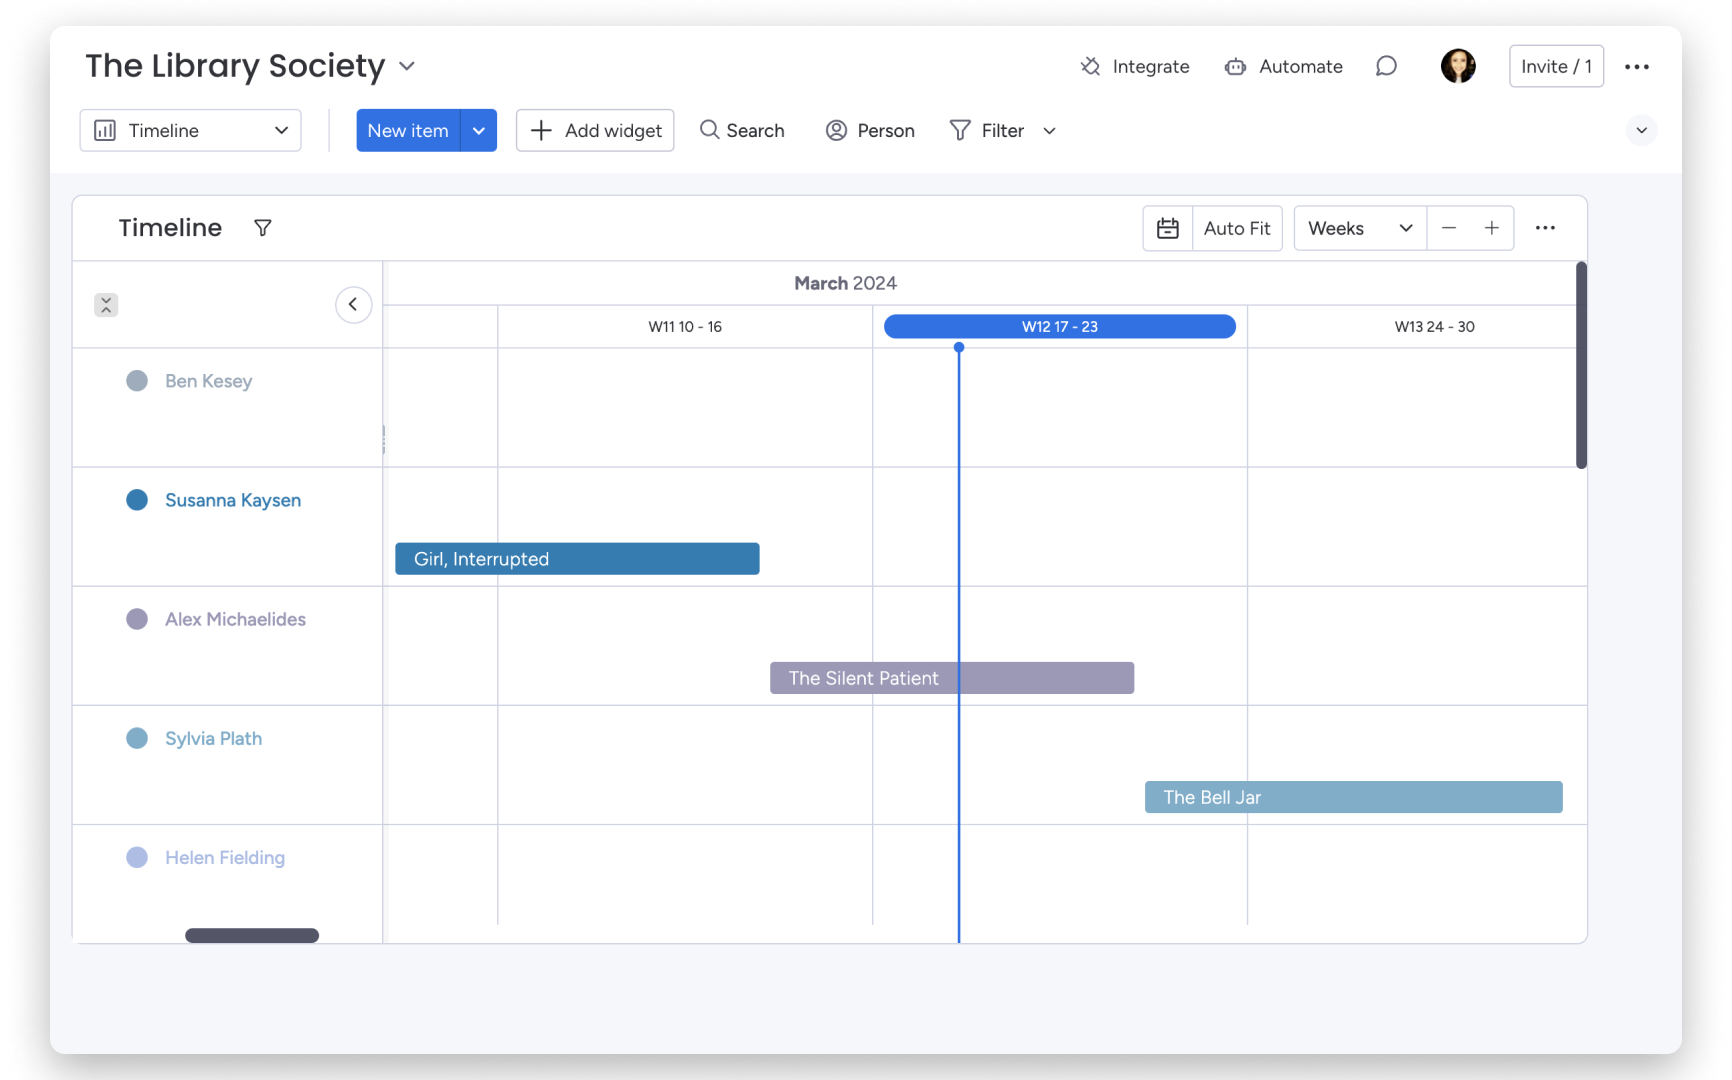Open the conversation chat bubble icon

(1386, 66)
